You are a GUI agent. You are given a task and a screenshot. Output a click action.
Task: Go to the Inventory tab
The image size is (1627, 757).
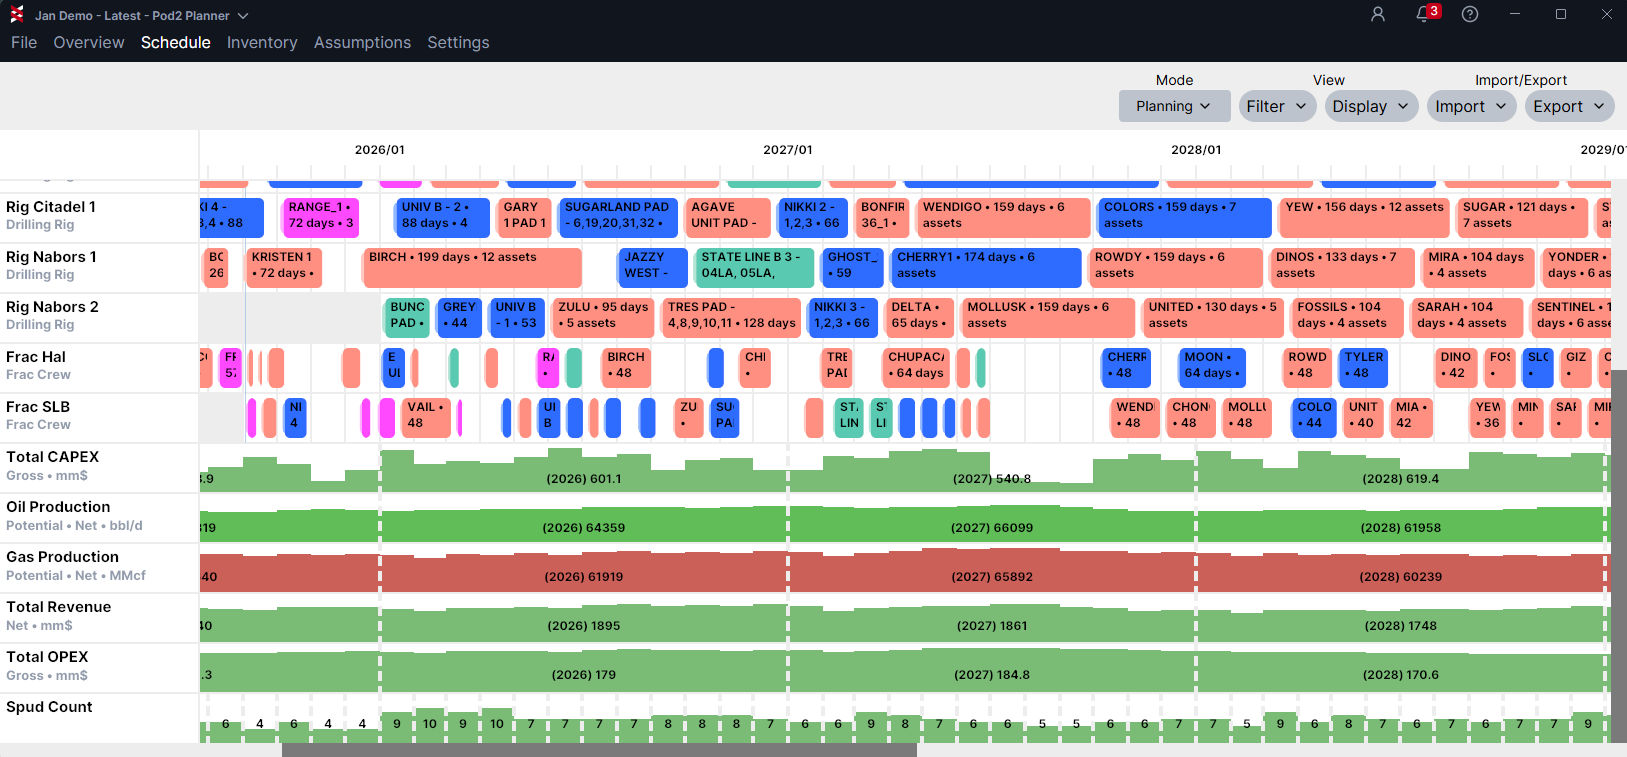262,42
